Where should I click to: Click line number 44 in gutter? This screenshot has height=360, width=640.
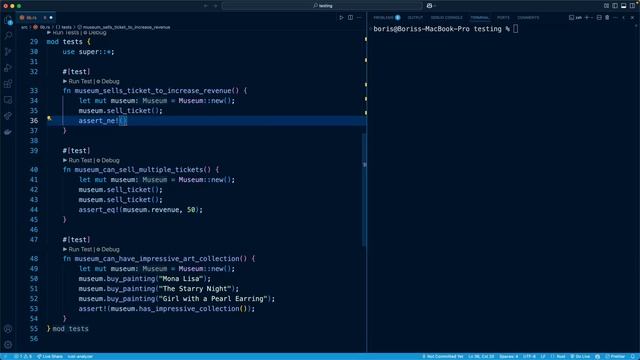[x=34, y=210]
